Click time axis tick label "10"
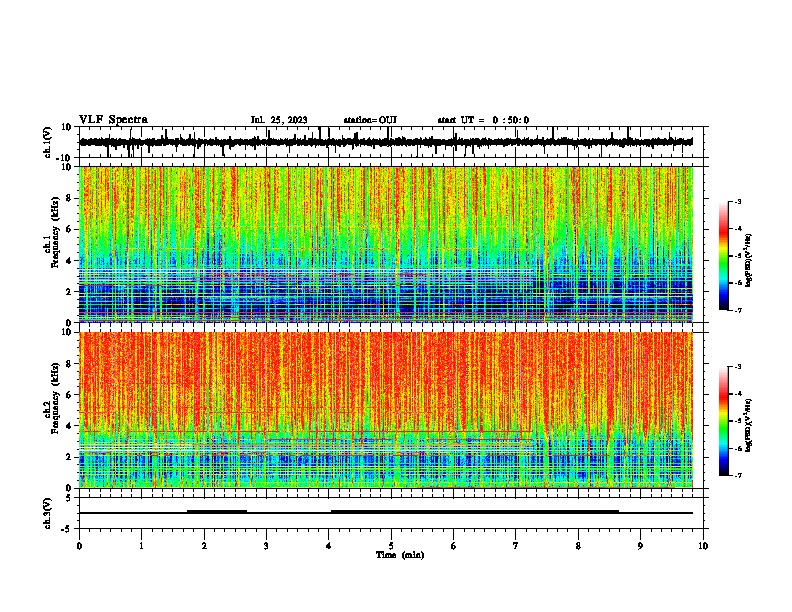Screen dimensions: 792x612 click(703, 546)
